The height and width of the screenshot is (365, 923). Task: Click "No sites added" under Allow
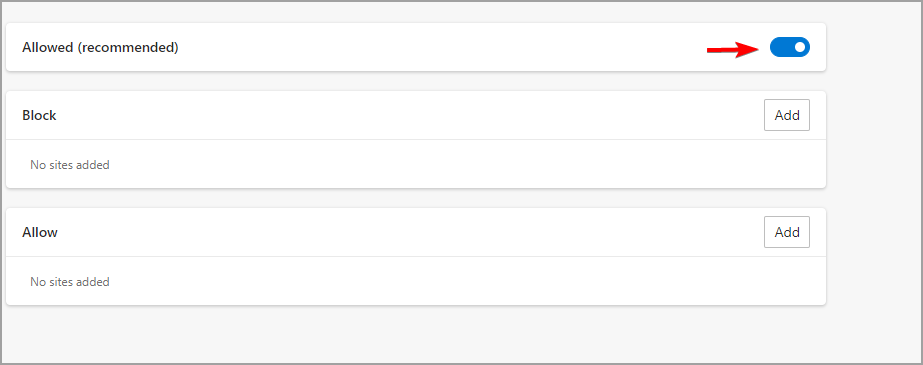click(x=69, y=282)
